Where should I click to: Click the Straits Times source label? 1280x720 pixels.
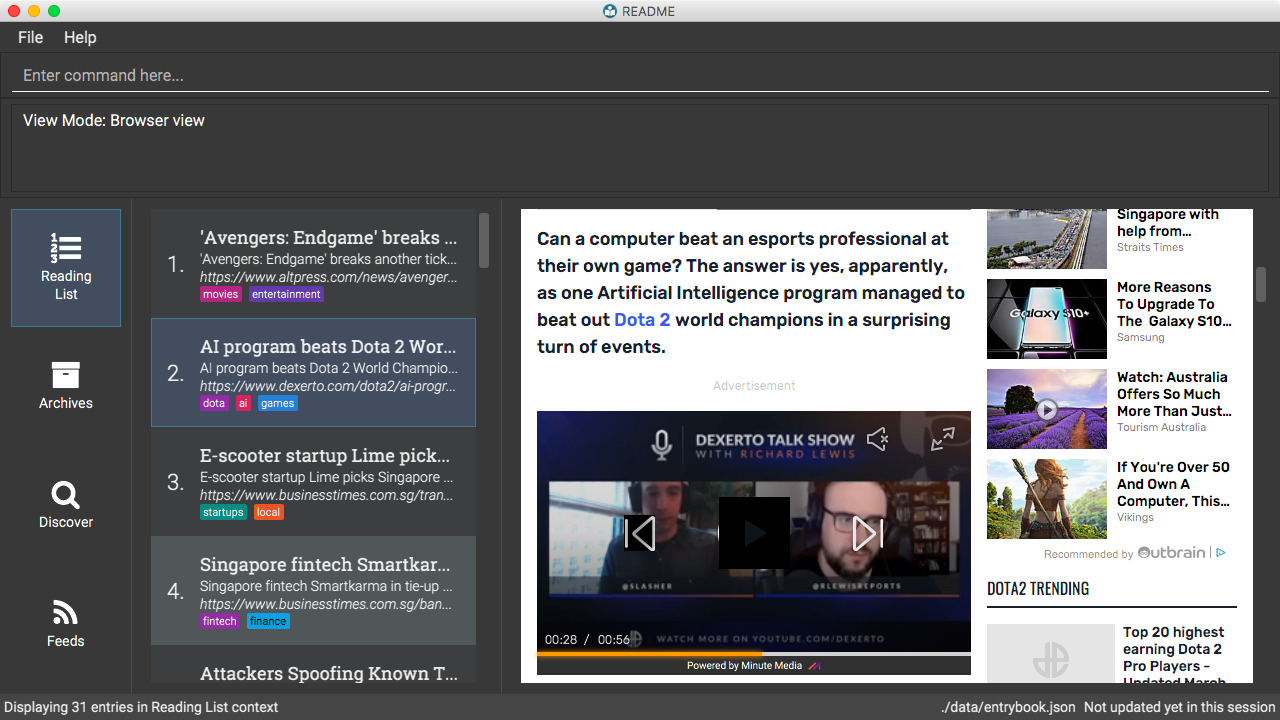pos(1150,247)
